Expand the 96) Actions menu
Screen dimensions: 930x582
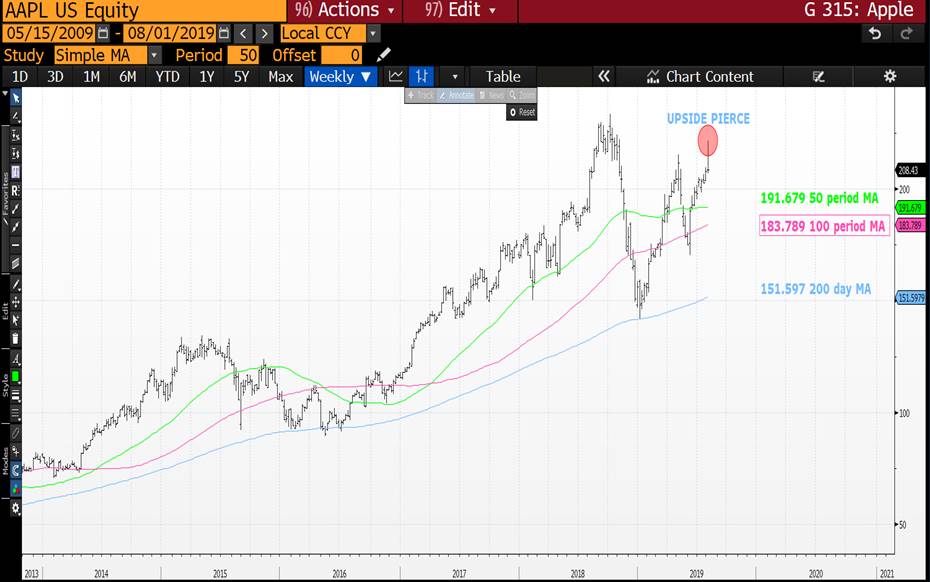pos(345,10)
